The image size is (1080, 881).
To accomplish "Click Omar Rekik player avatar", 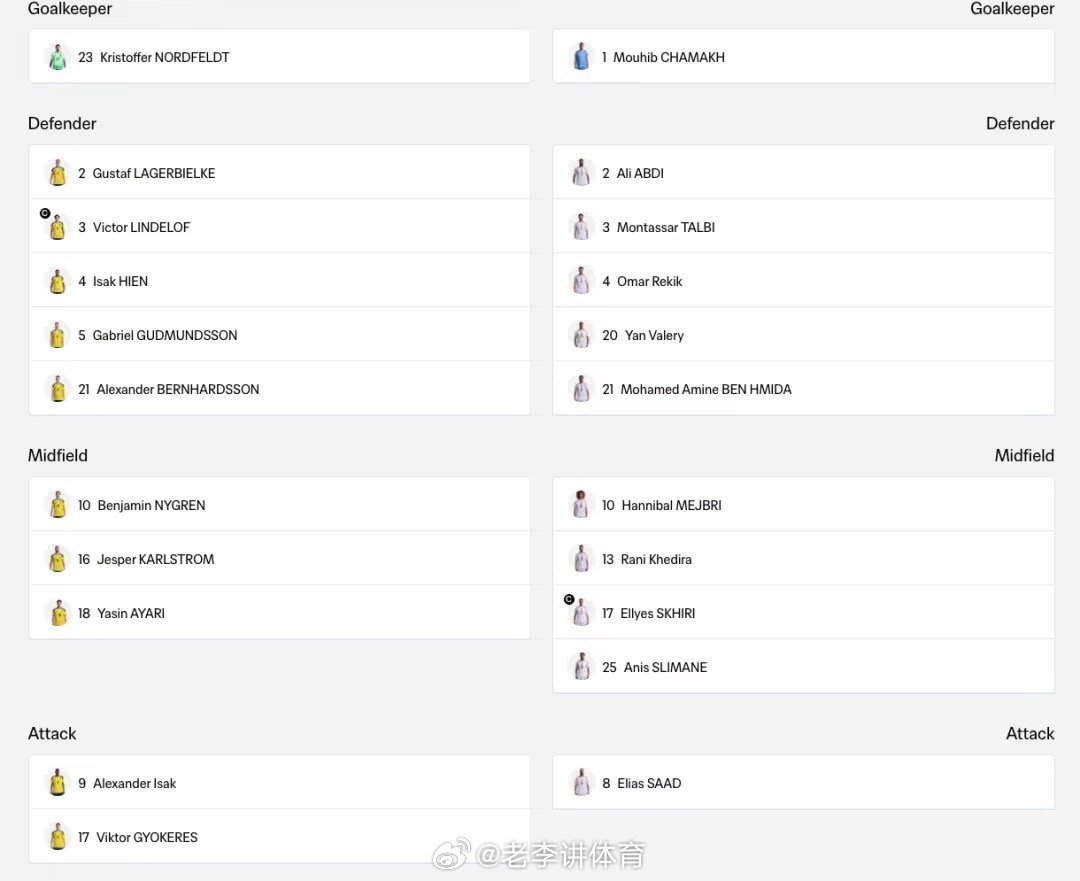I will click(x=581, y=281).
